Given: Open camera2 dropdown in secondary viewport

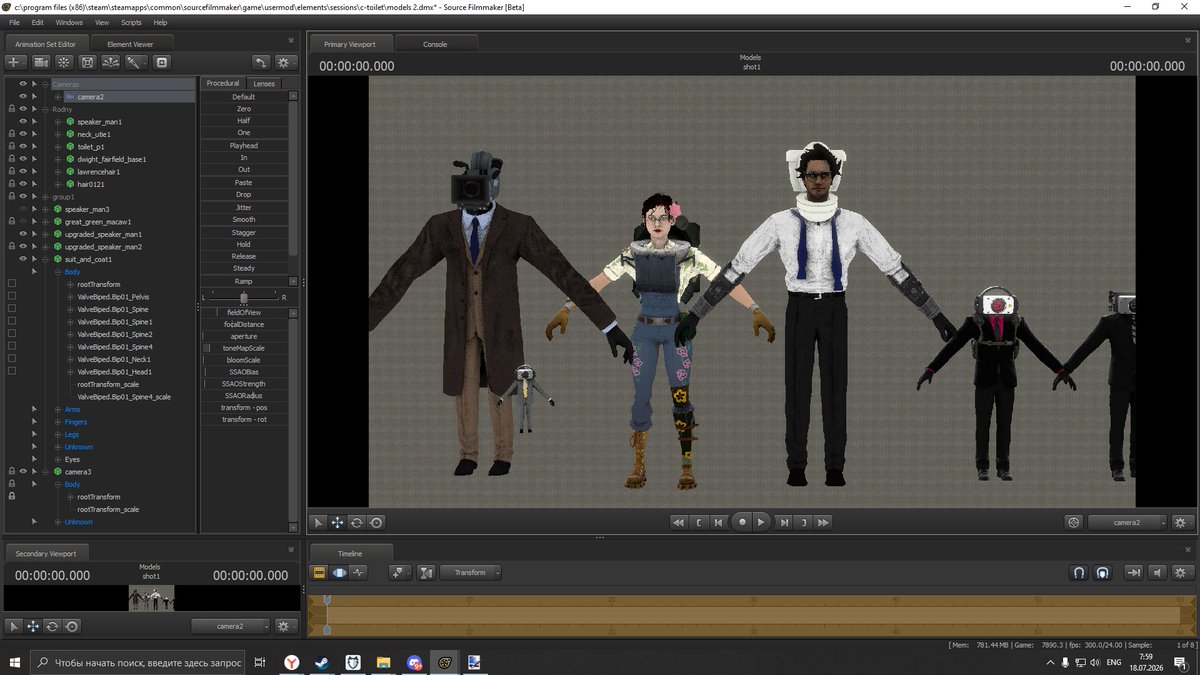Looking at the screenshot, I should 230,626.
